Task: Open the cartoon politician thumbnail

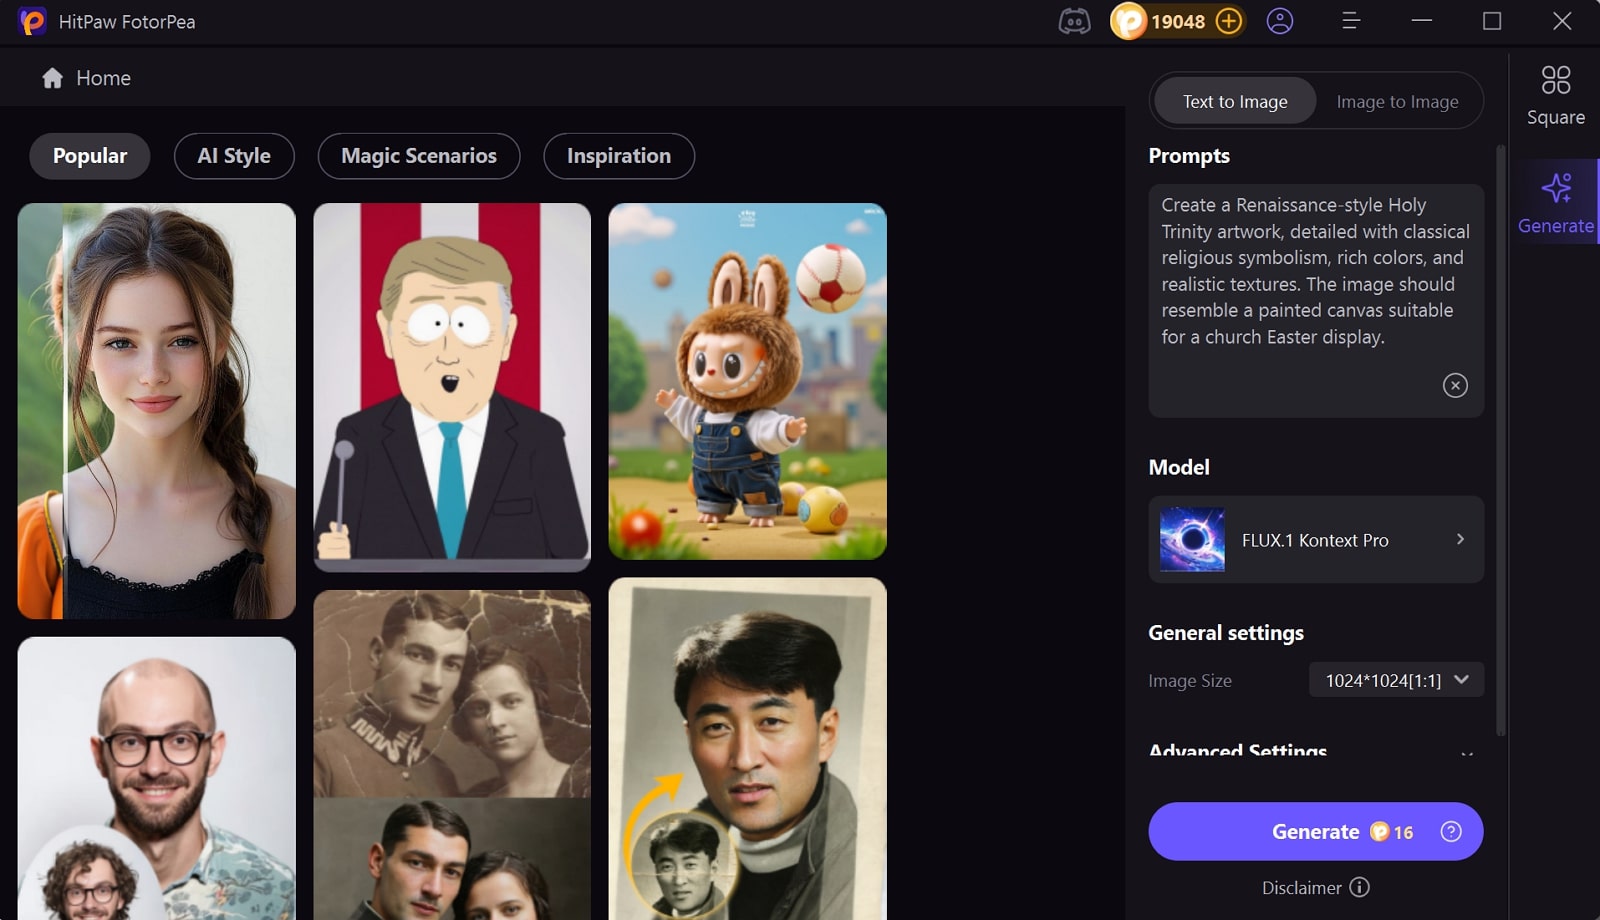Action: (452, 387)
